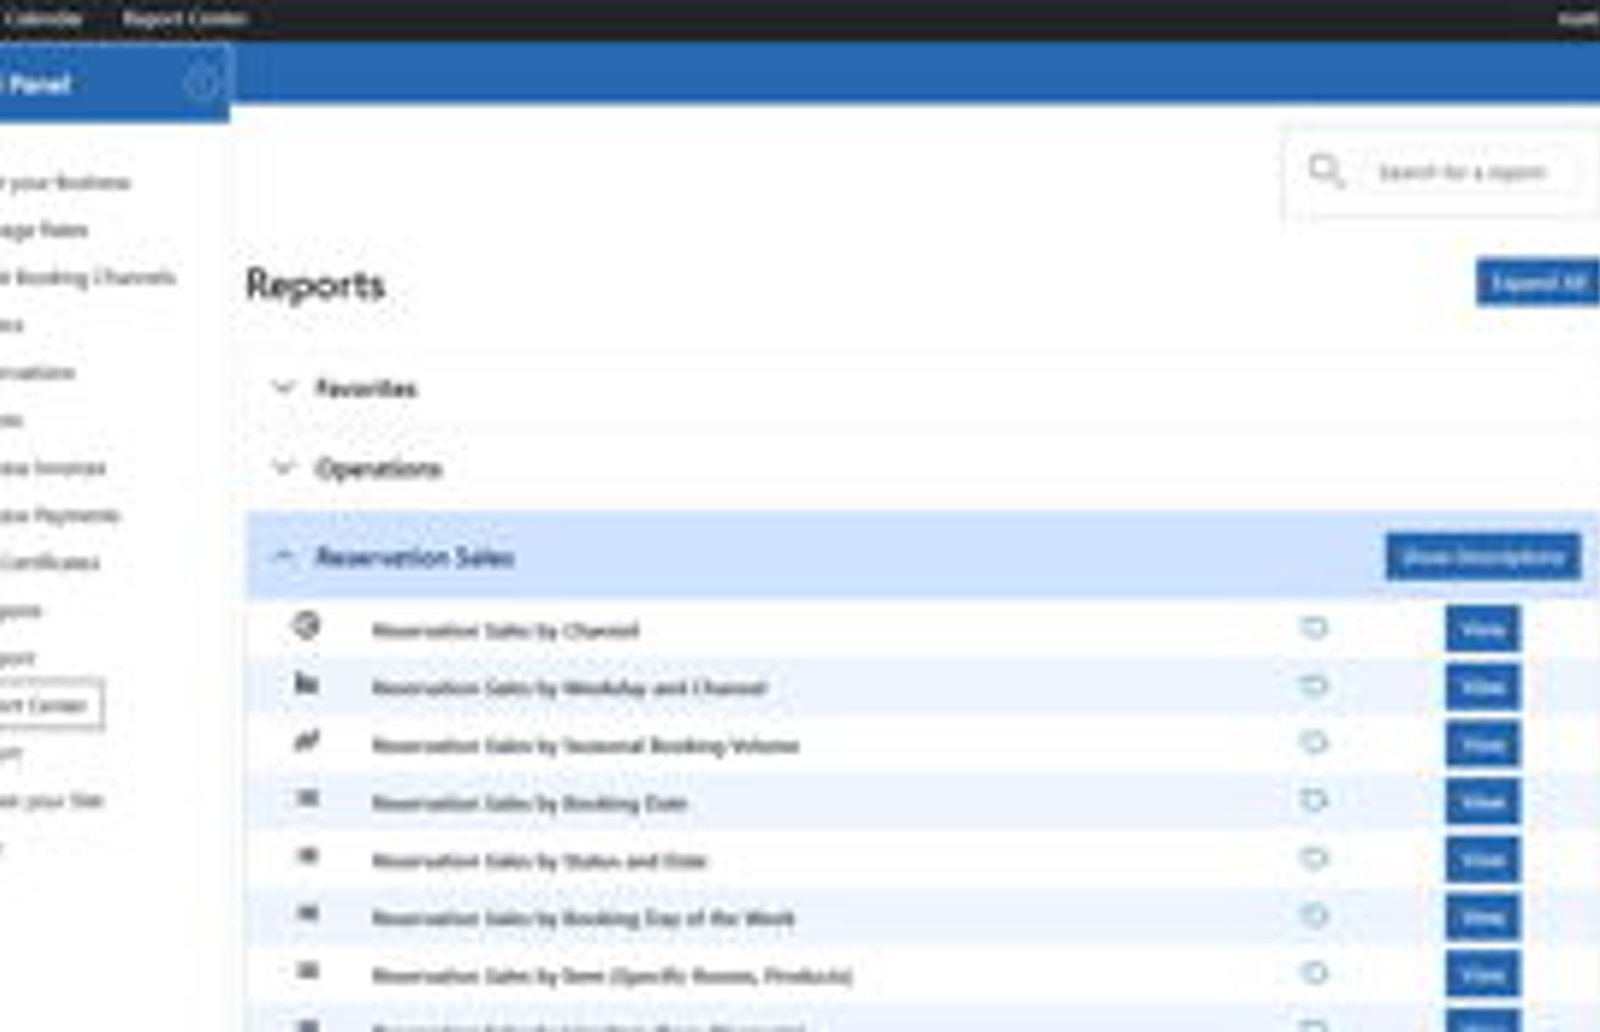Click bar chart icon for Weekday and Channel report
The height and width of the screenshot is (1032, 1600).
click(x=307, y=683)
